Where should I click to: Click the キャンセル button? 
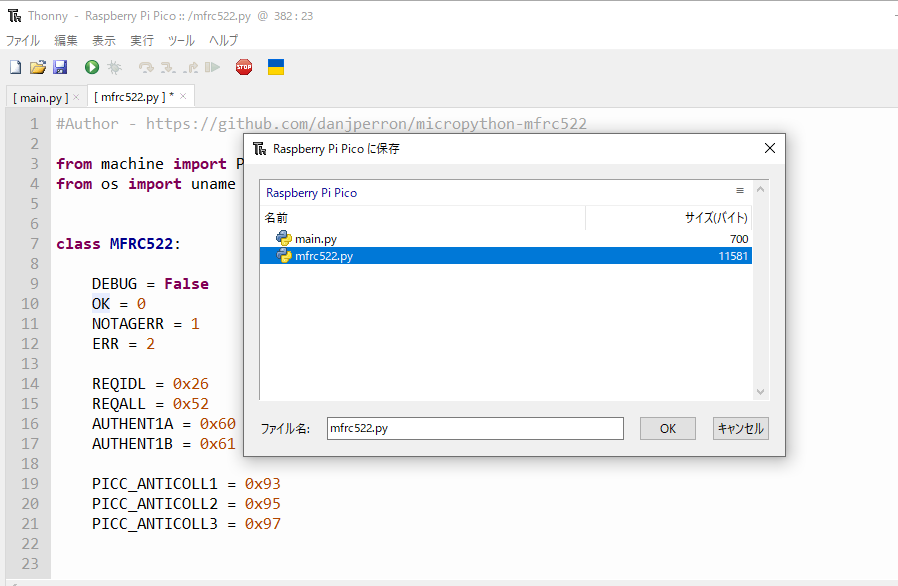[741, 428]
